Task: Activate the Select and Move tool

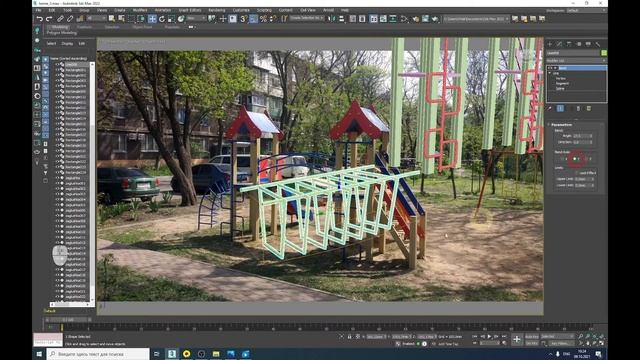Action: coord(152,19)
